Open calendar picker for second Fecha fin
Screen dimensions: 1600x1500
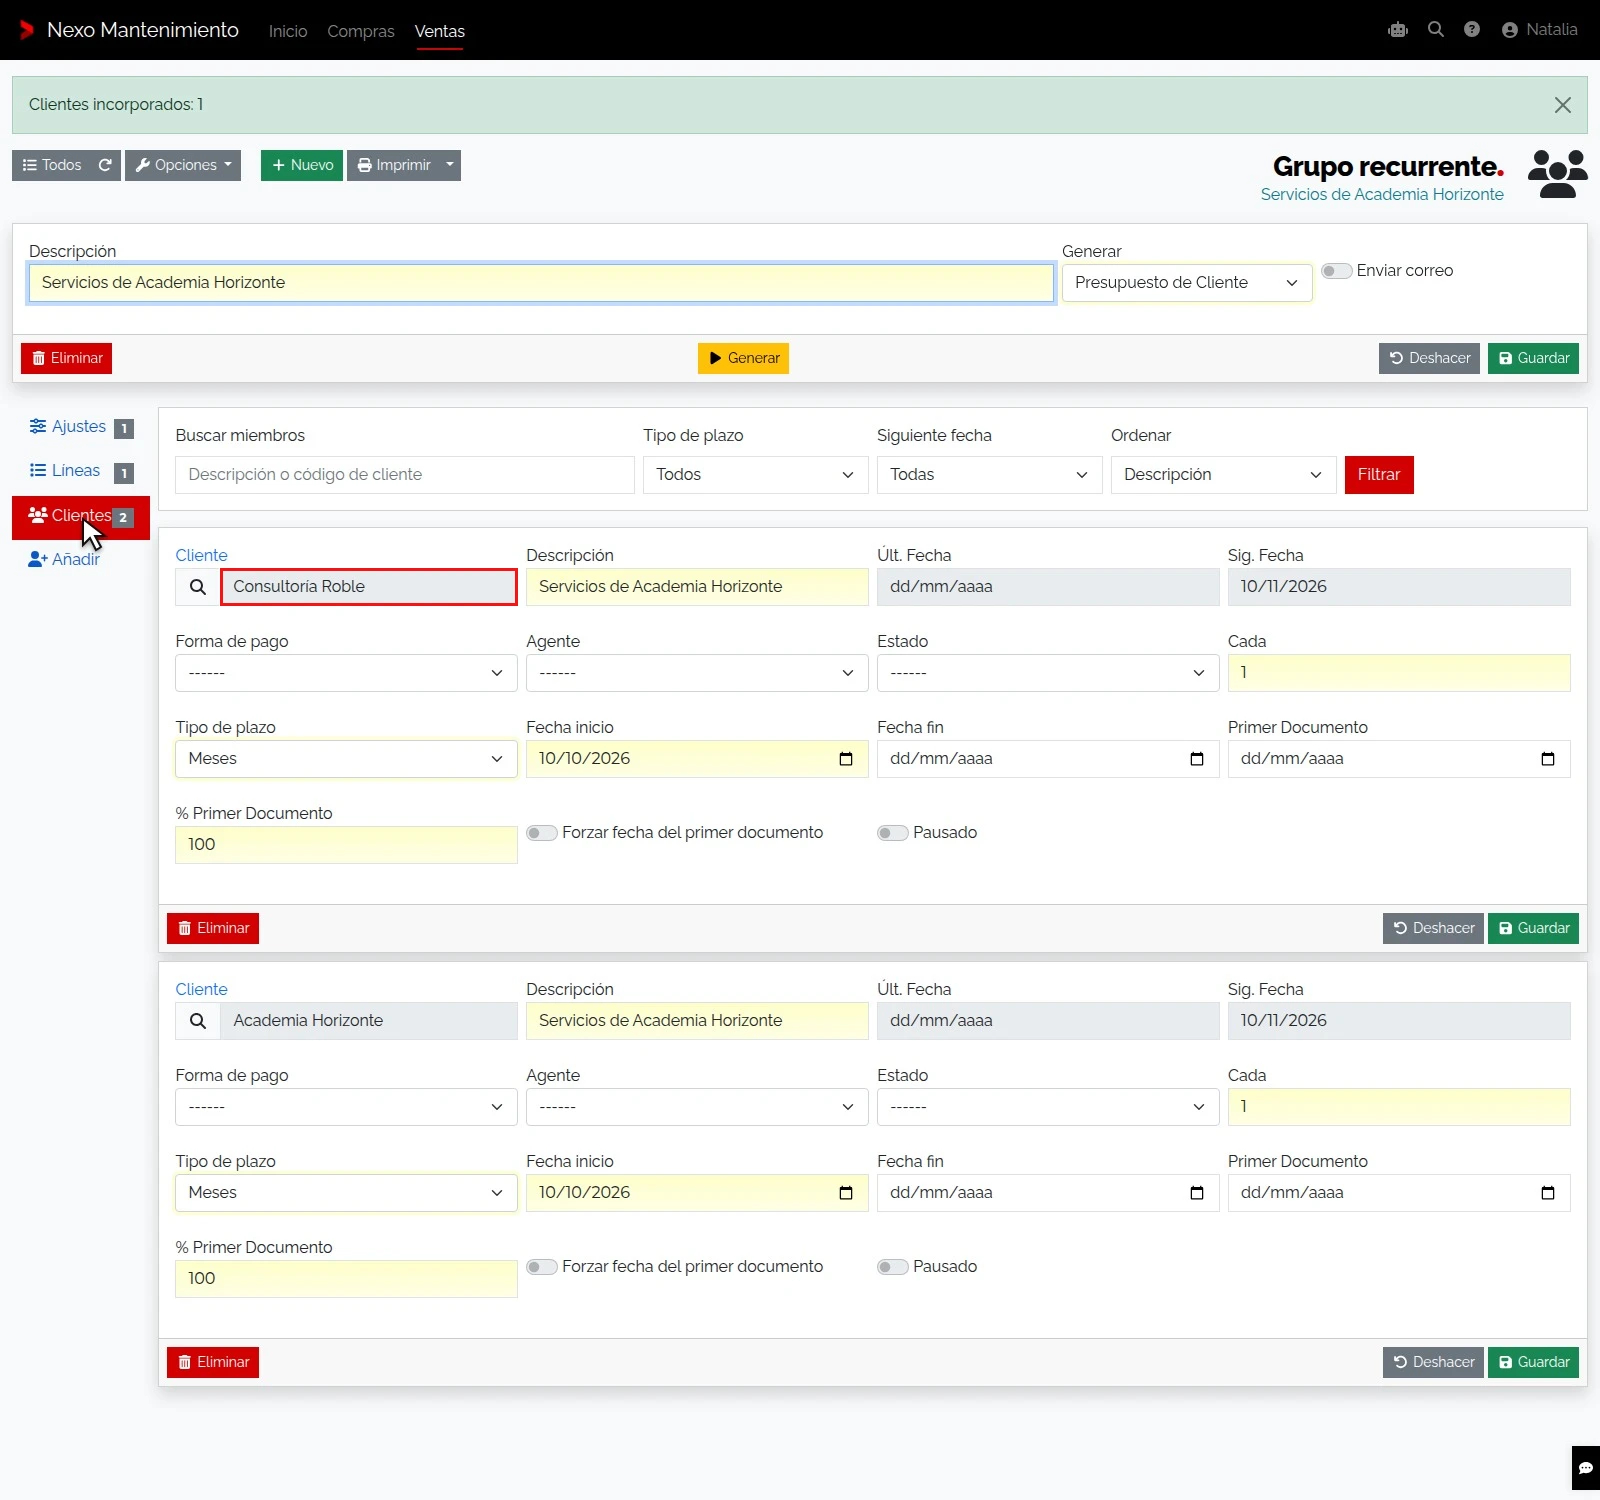1197,1193
